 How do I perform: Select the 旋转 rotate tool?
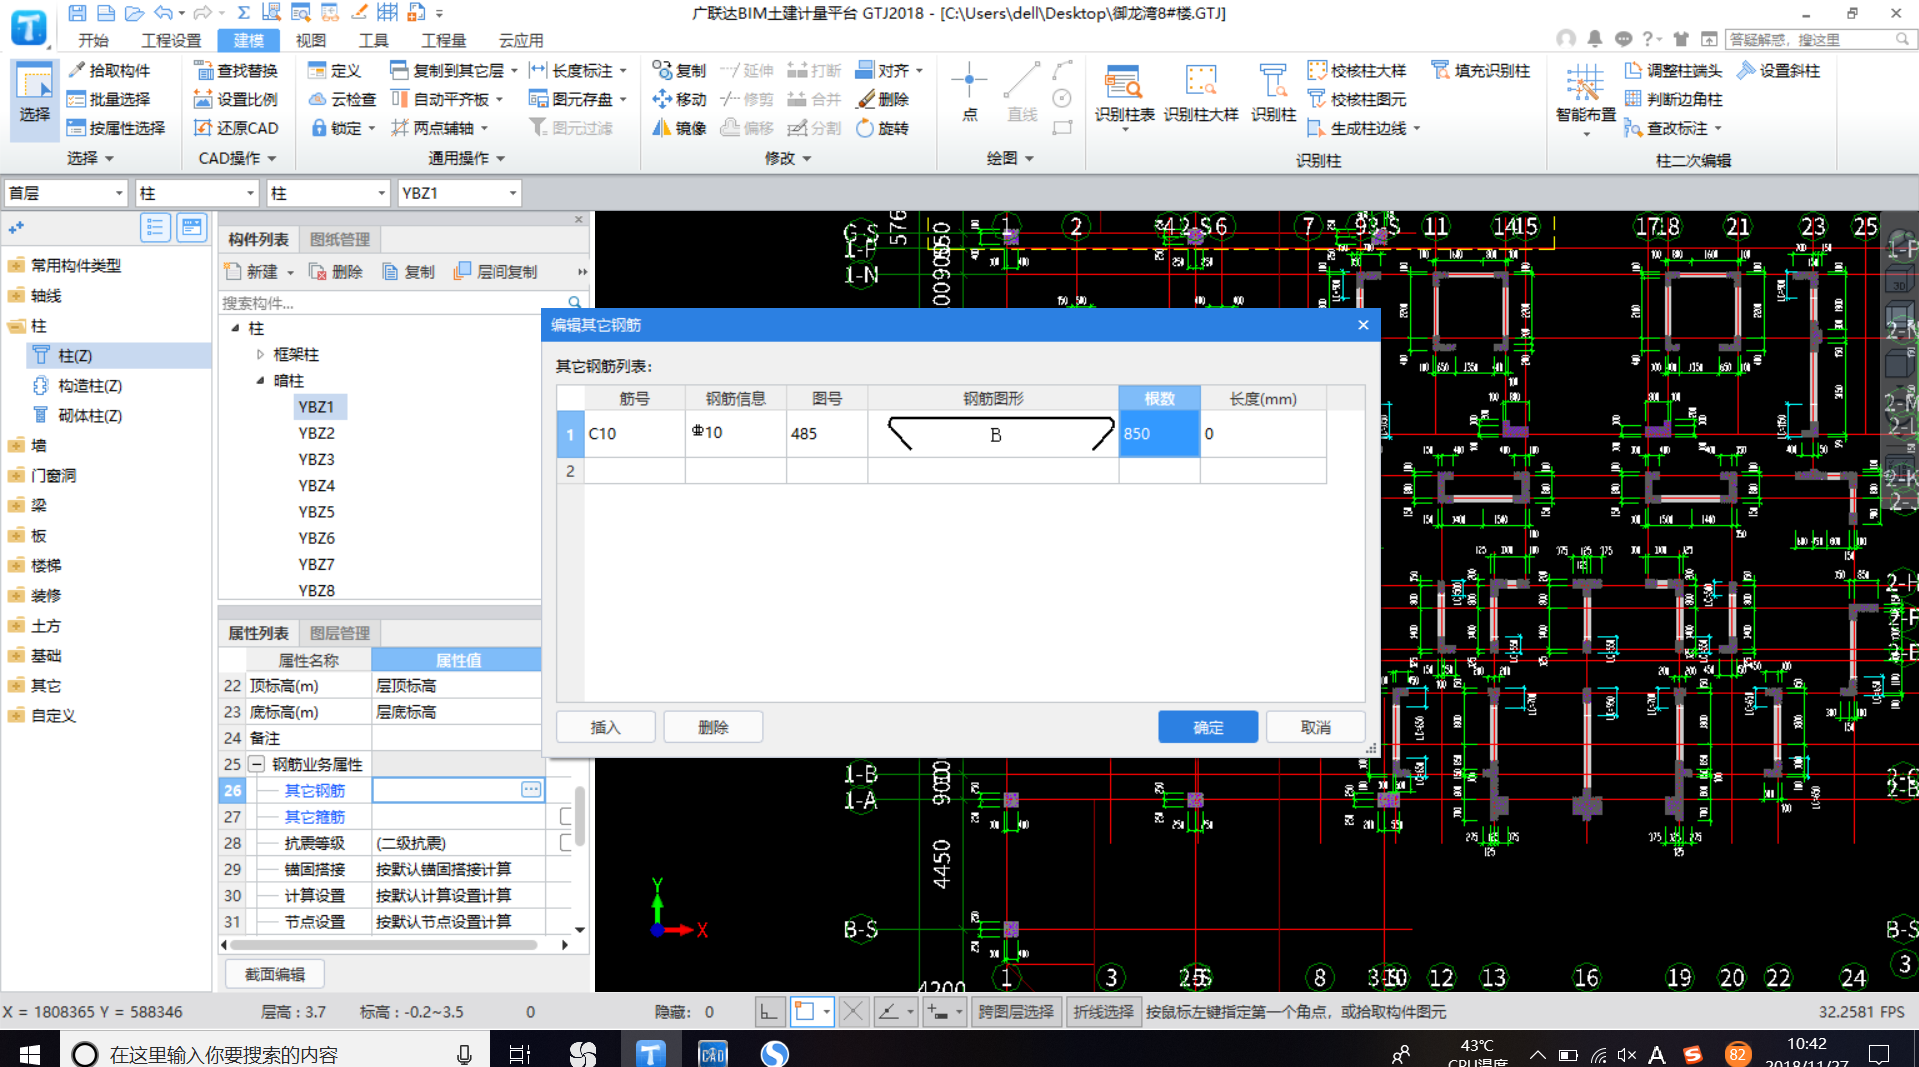pos(882,128)
